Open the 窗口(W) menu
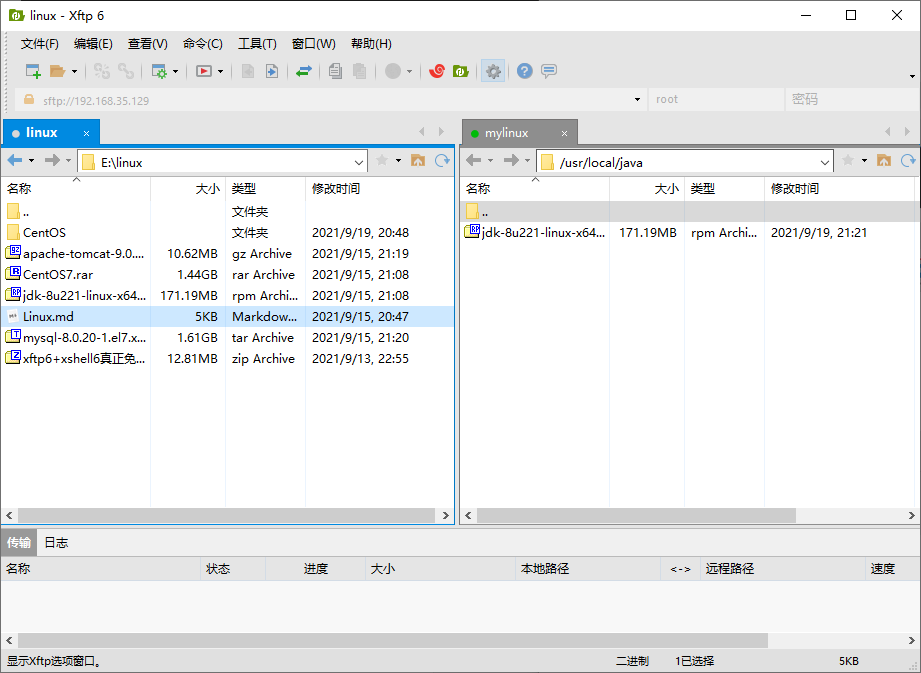This screenshot has height=673, width=921. click(x=314, y=44)
